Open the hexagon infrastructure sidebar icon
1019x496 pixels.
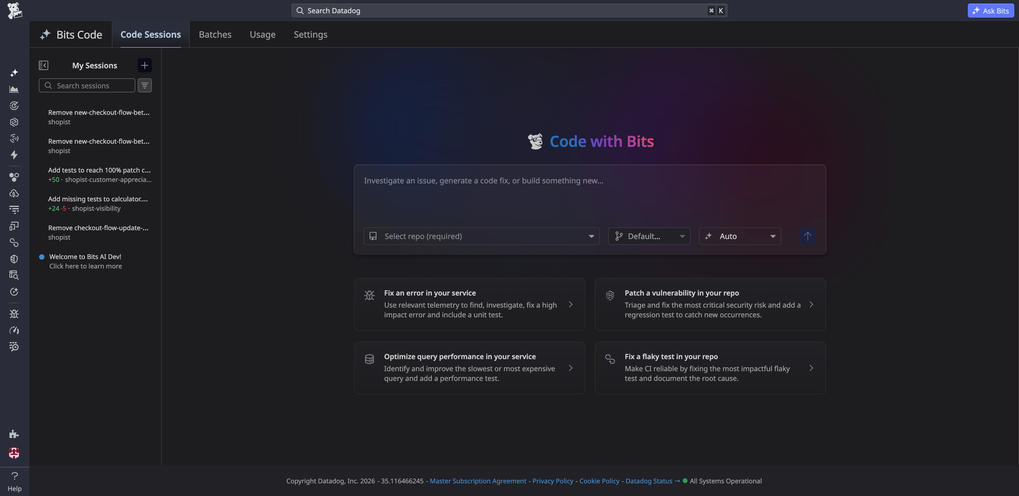click(14, 122)
